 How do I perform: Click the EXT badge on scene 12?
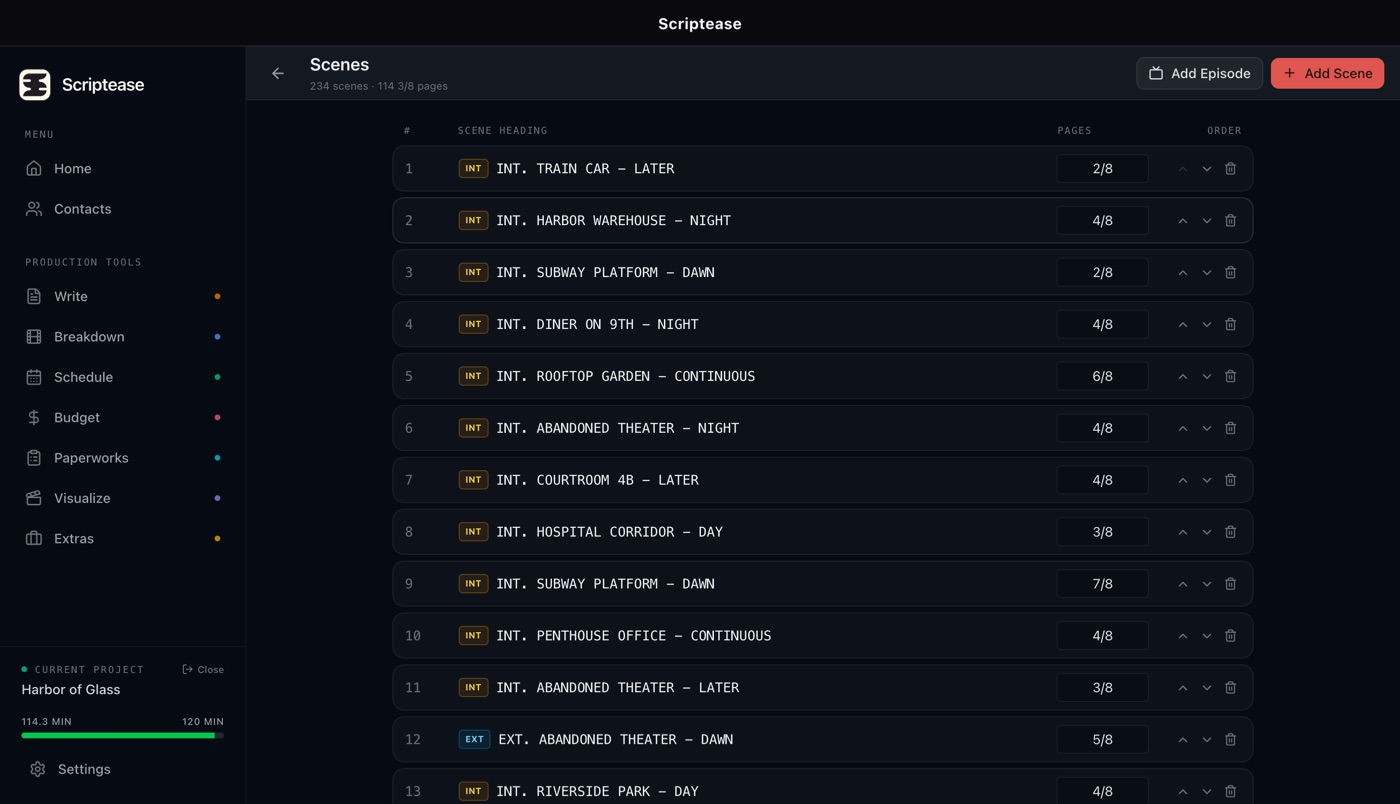point(474,740)
